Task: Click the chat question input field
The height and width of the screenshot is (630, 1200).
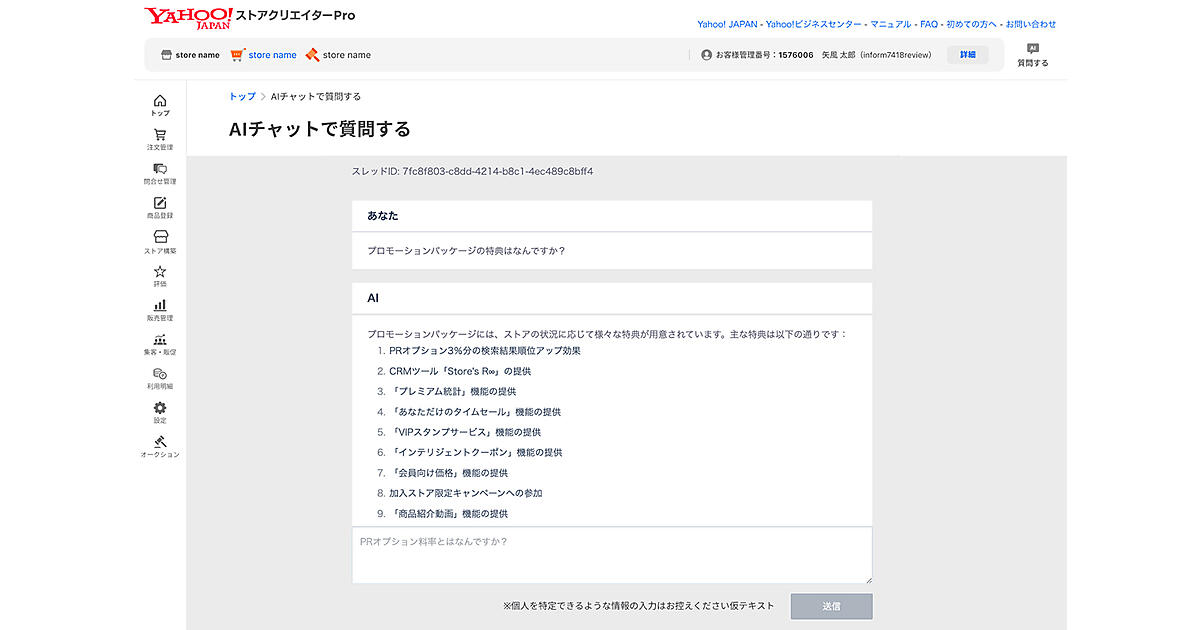Action: pos(611,555)
